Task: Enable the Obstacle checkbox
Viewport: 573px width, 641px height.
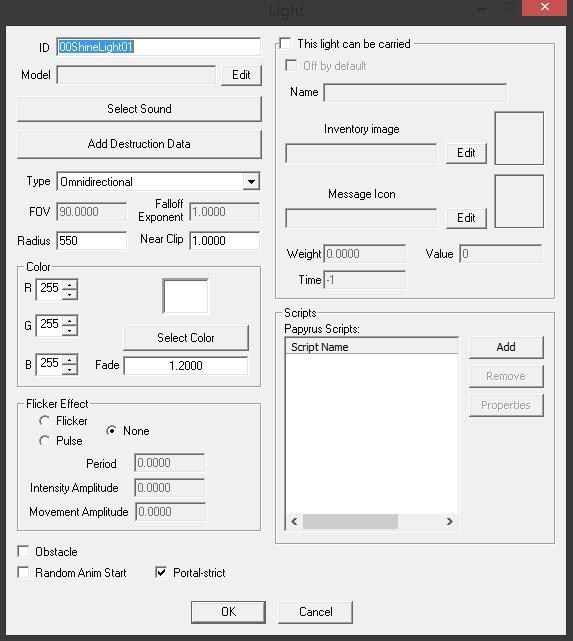Action: (x=23, y=551)
